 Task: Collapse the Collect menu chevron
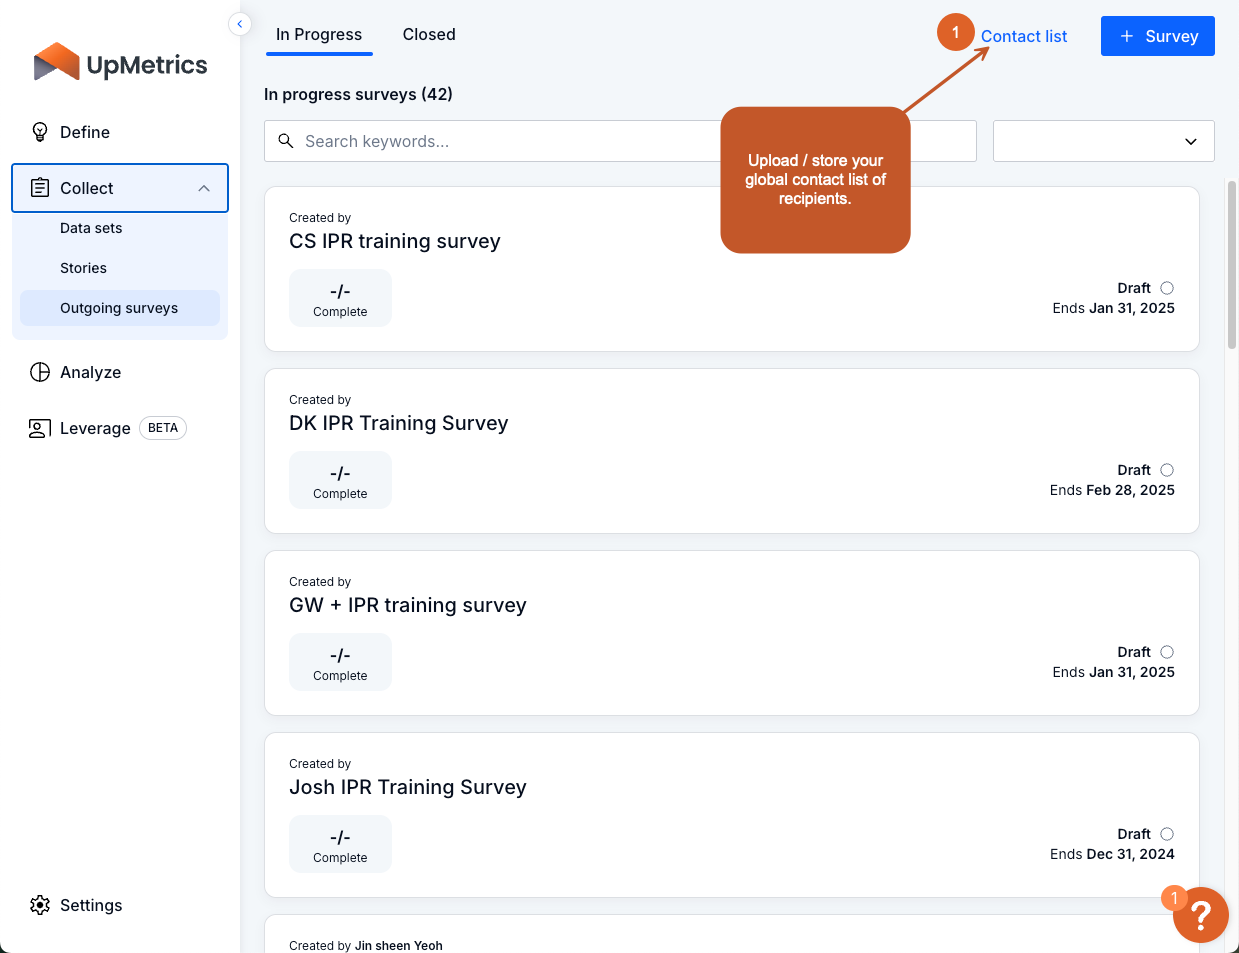pos(204,188)
